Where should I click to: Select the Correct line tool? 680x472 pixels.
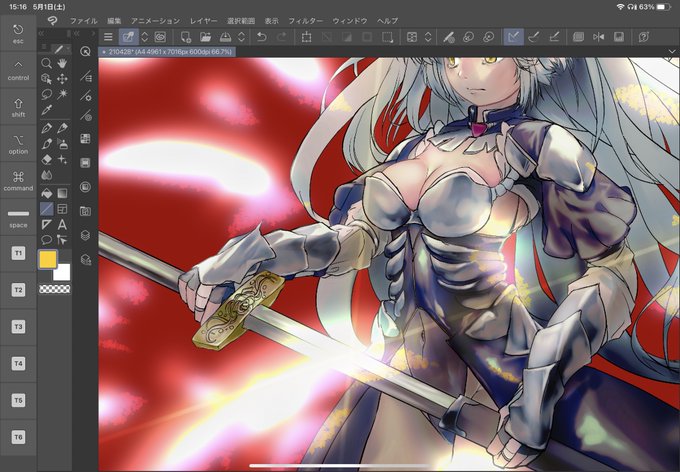point(62,239)
